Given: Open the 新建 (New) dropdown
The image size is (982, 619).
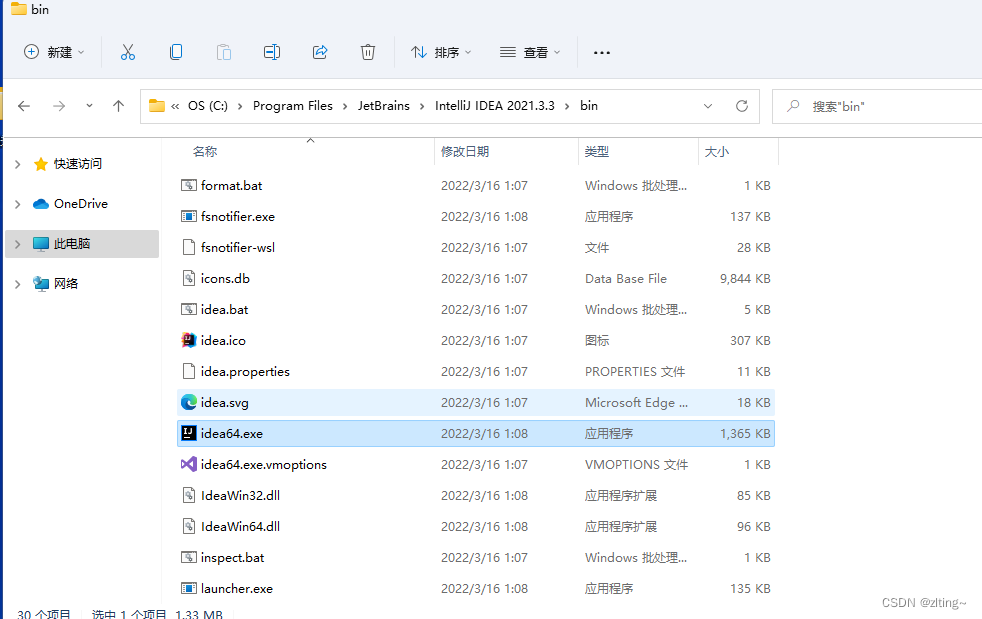Looking at the screenshot, I should click(53, 52).
